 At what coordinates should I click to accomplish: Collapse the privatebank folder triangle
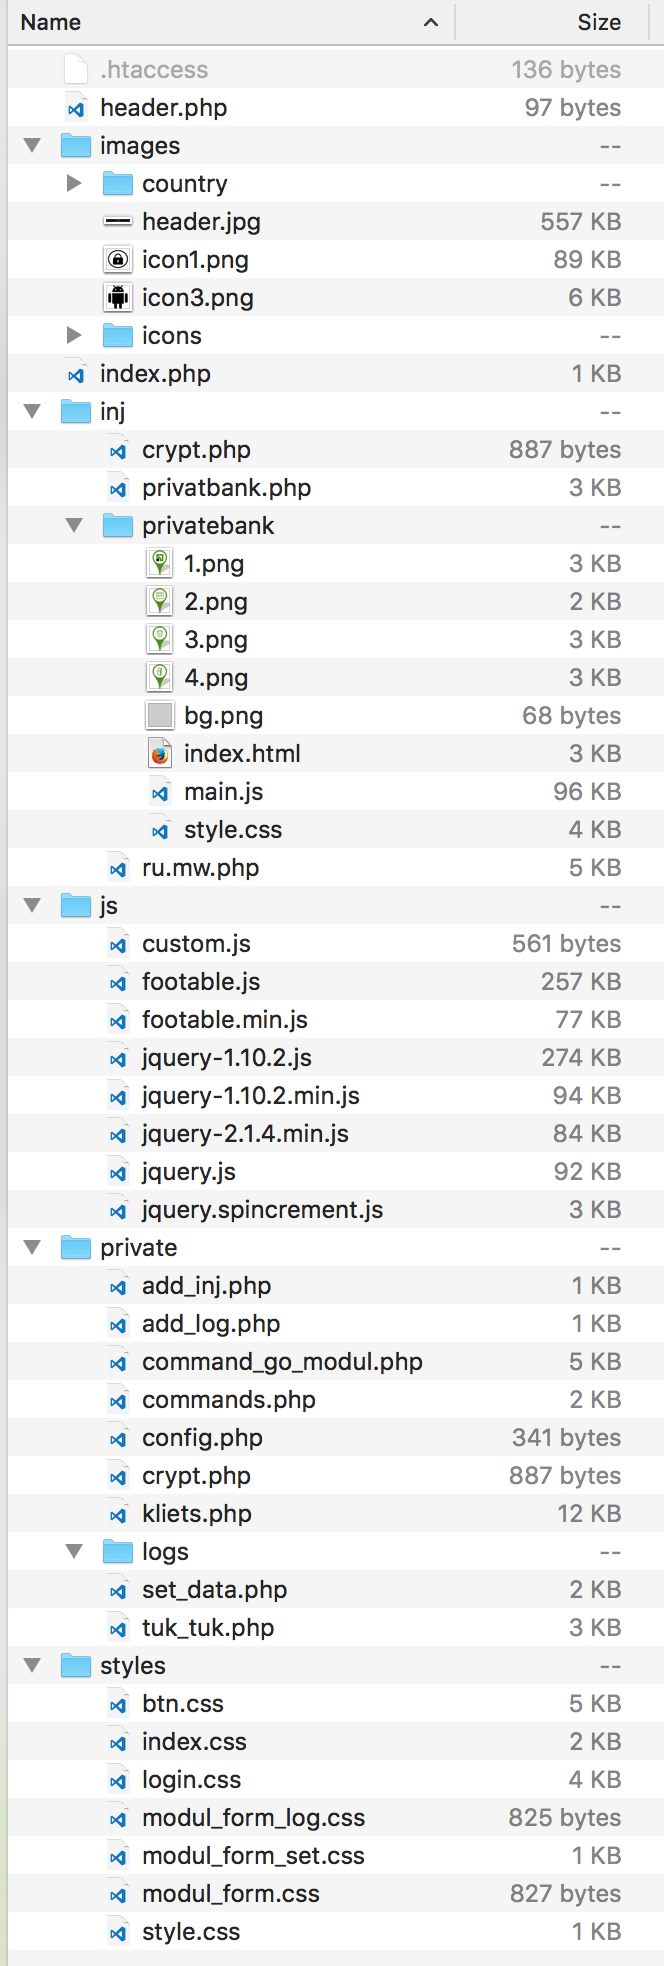click(x=74, y=526)
